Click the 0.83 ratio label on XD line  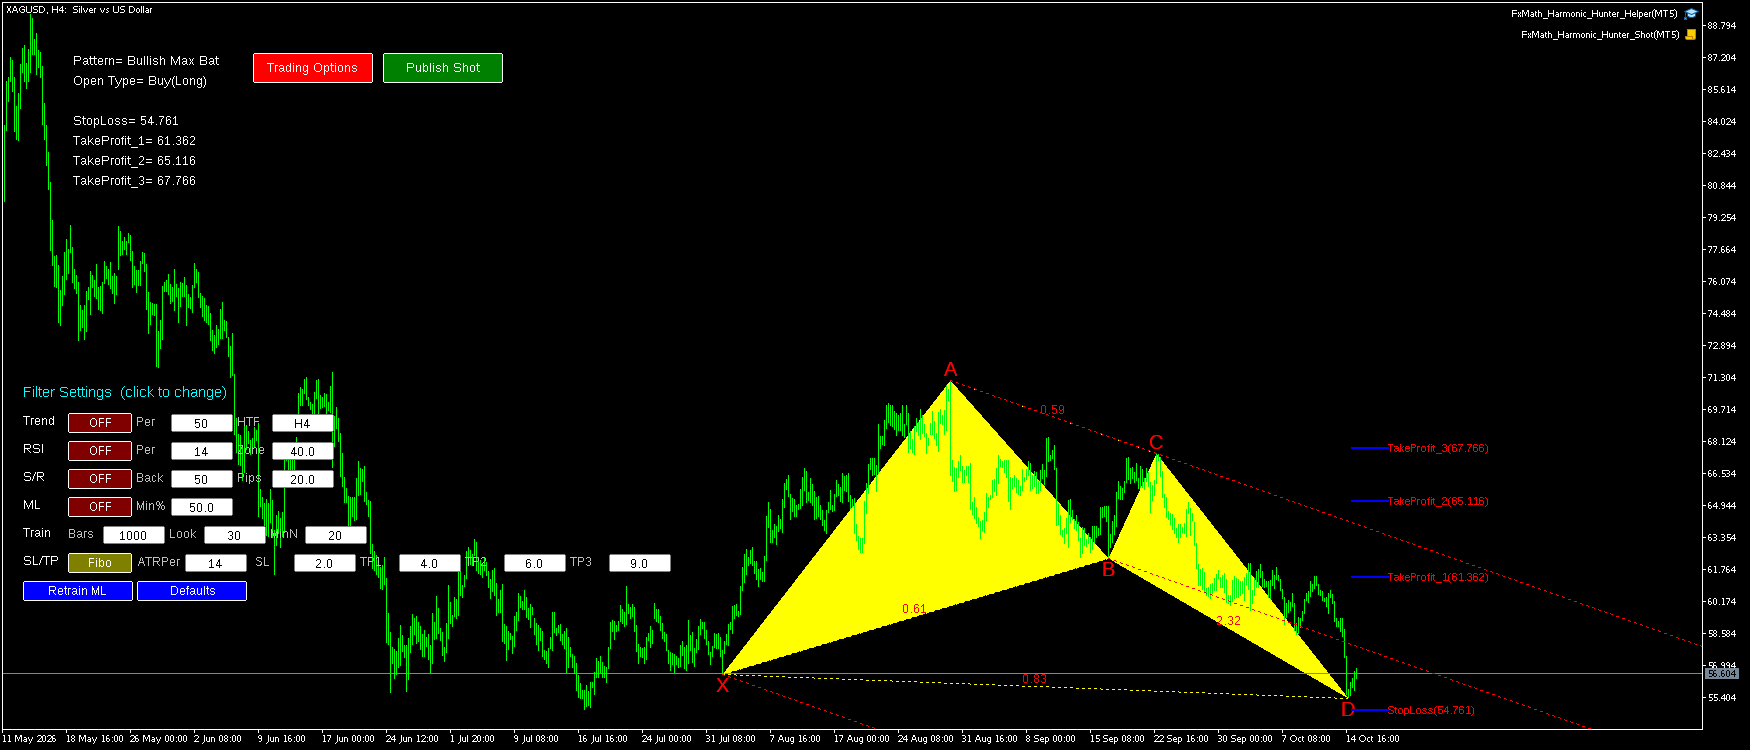(x=1034, y=679)
